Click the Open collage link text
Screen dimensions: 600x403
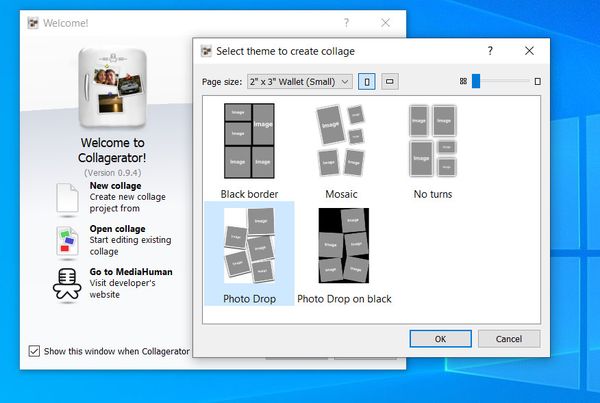coord(117,229)
